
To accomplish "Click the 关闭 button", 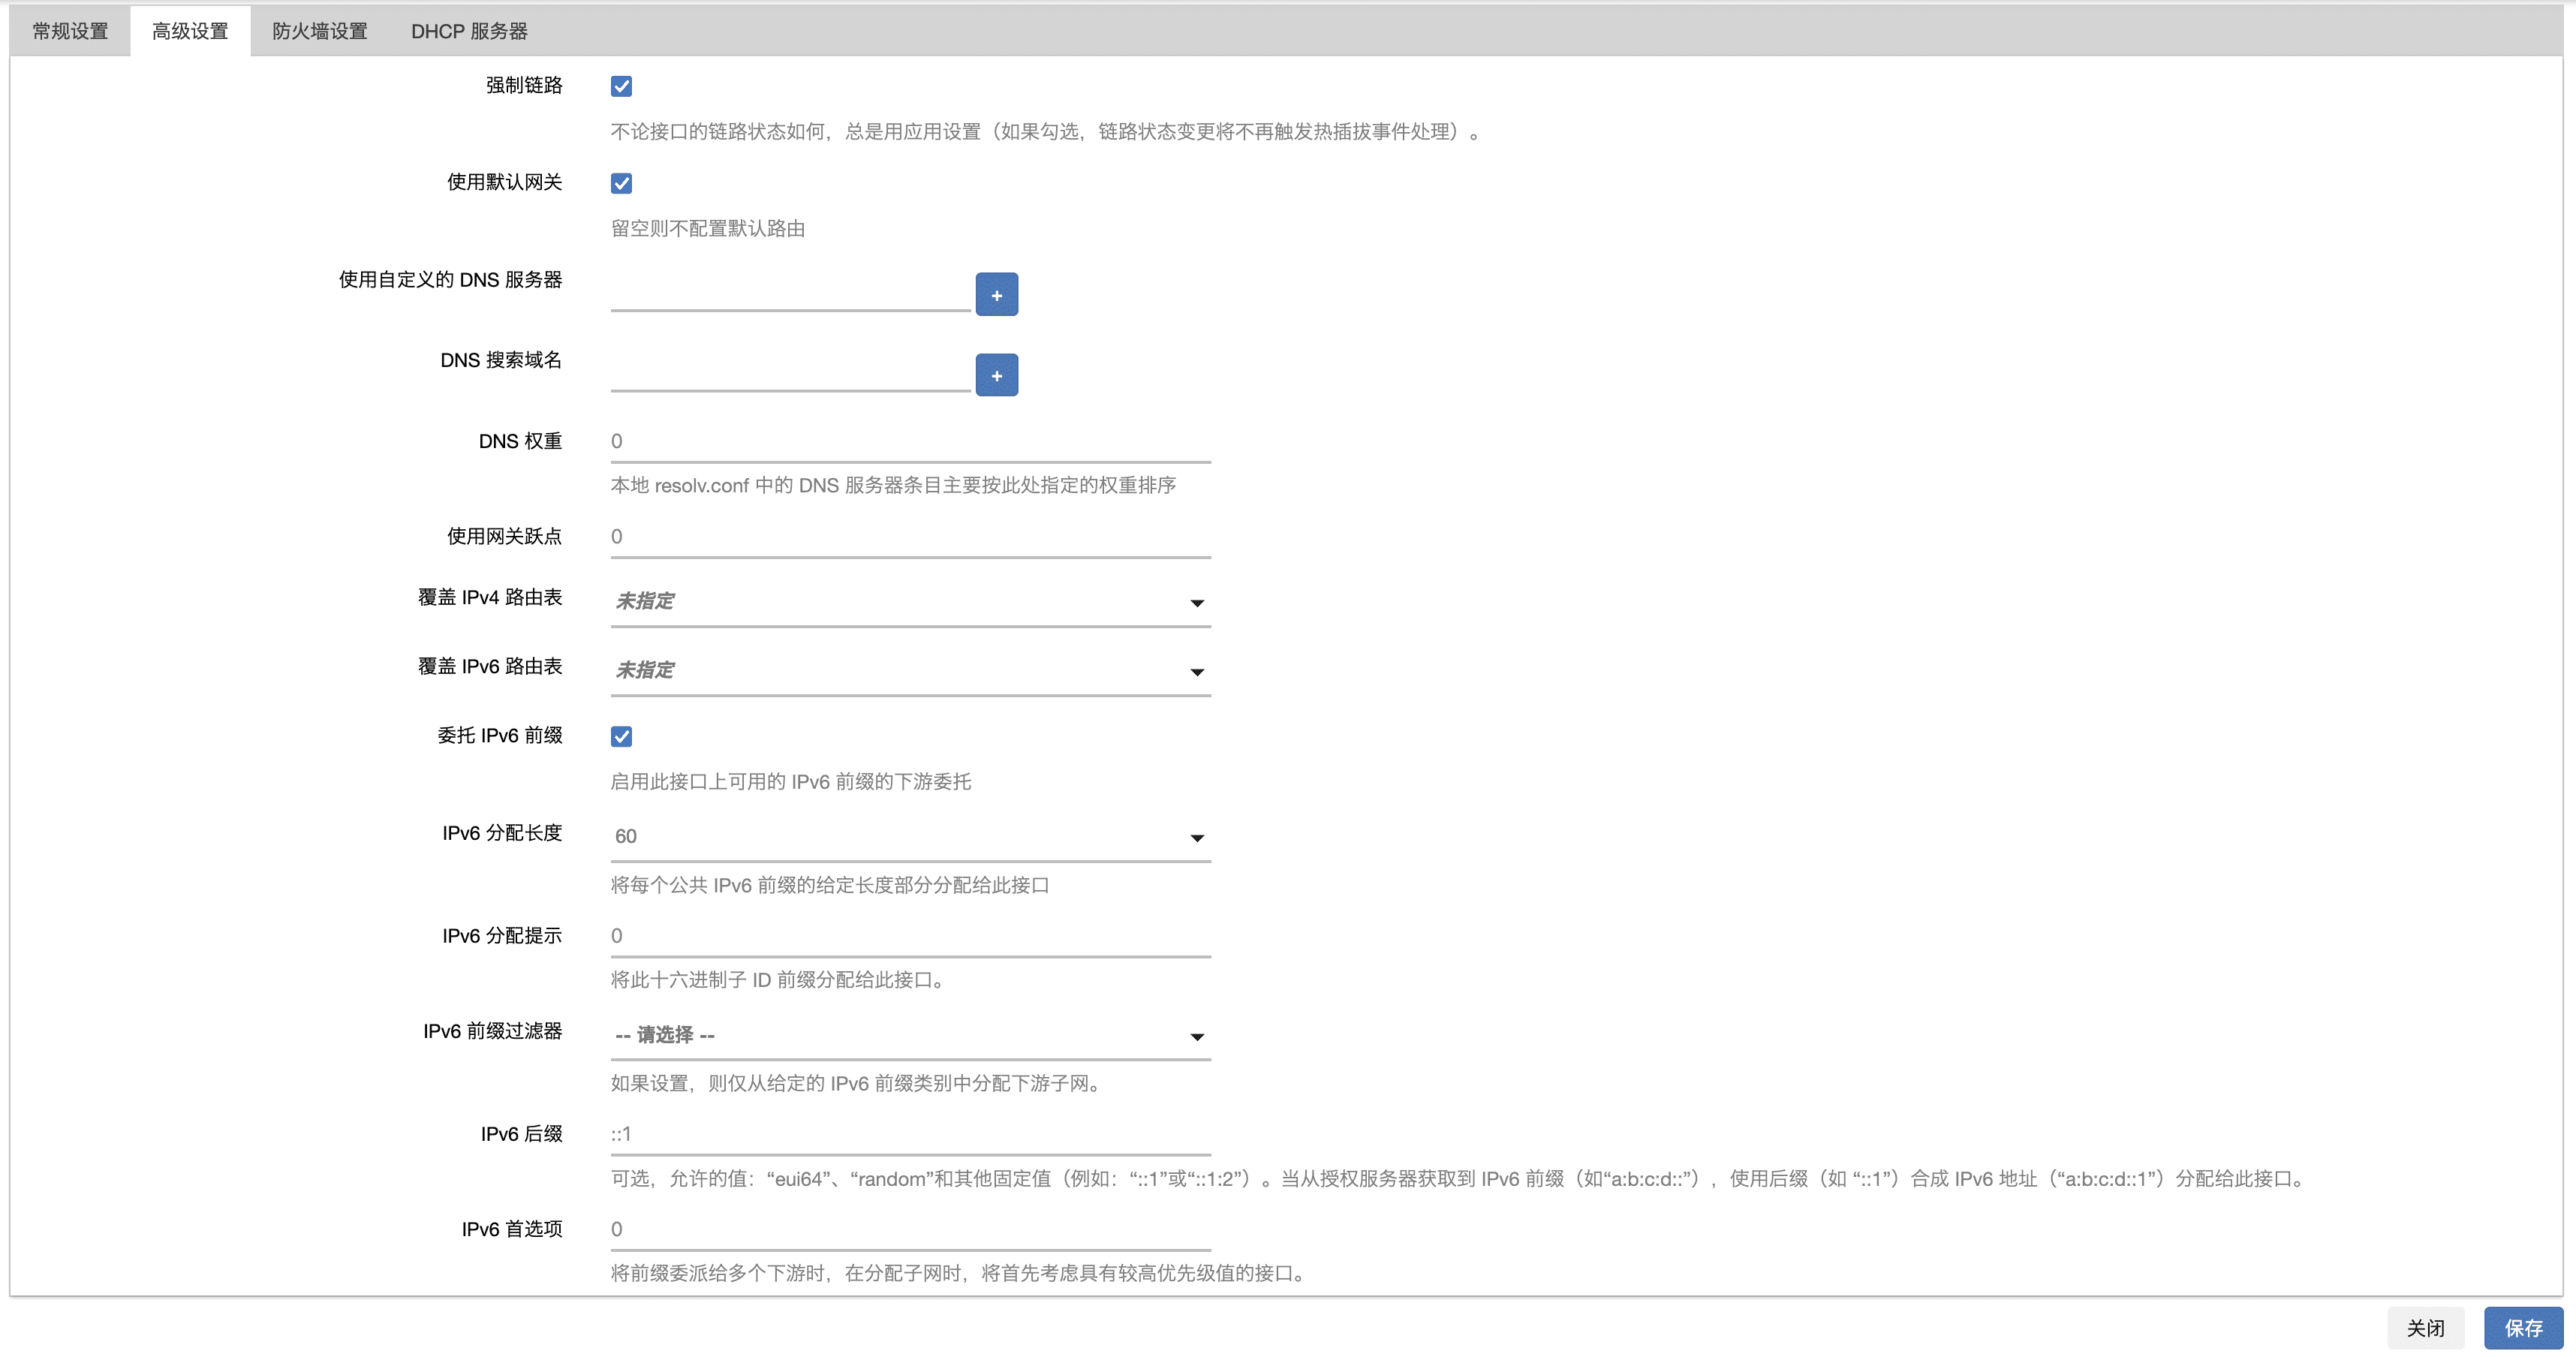I will coord(2425,1328).
